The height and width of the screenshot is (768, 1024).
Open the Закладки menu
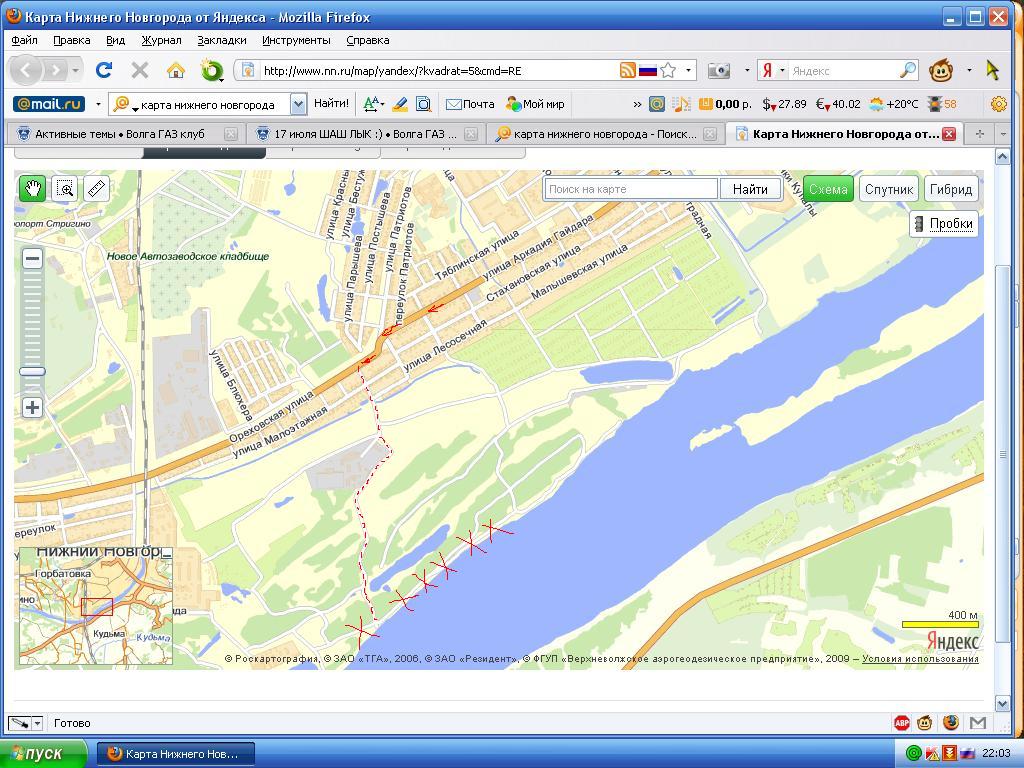[x=221, y=40]
